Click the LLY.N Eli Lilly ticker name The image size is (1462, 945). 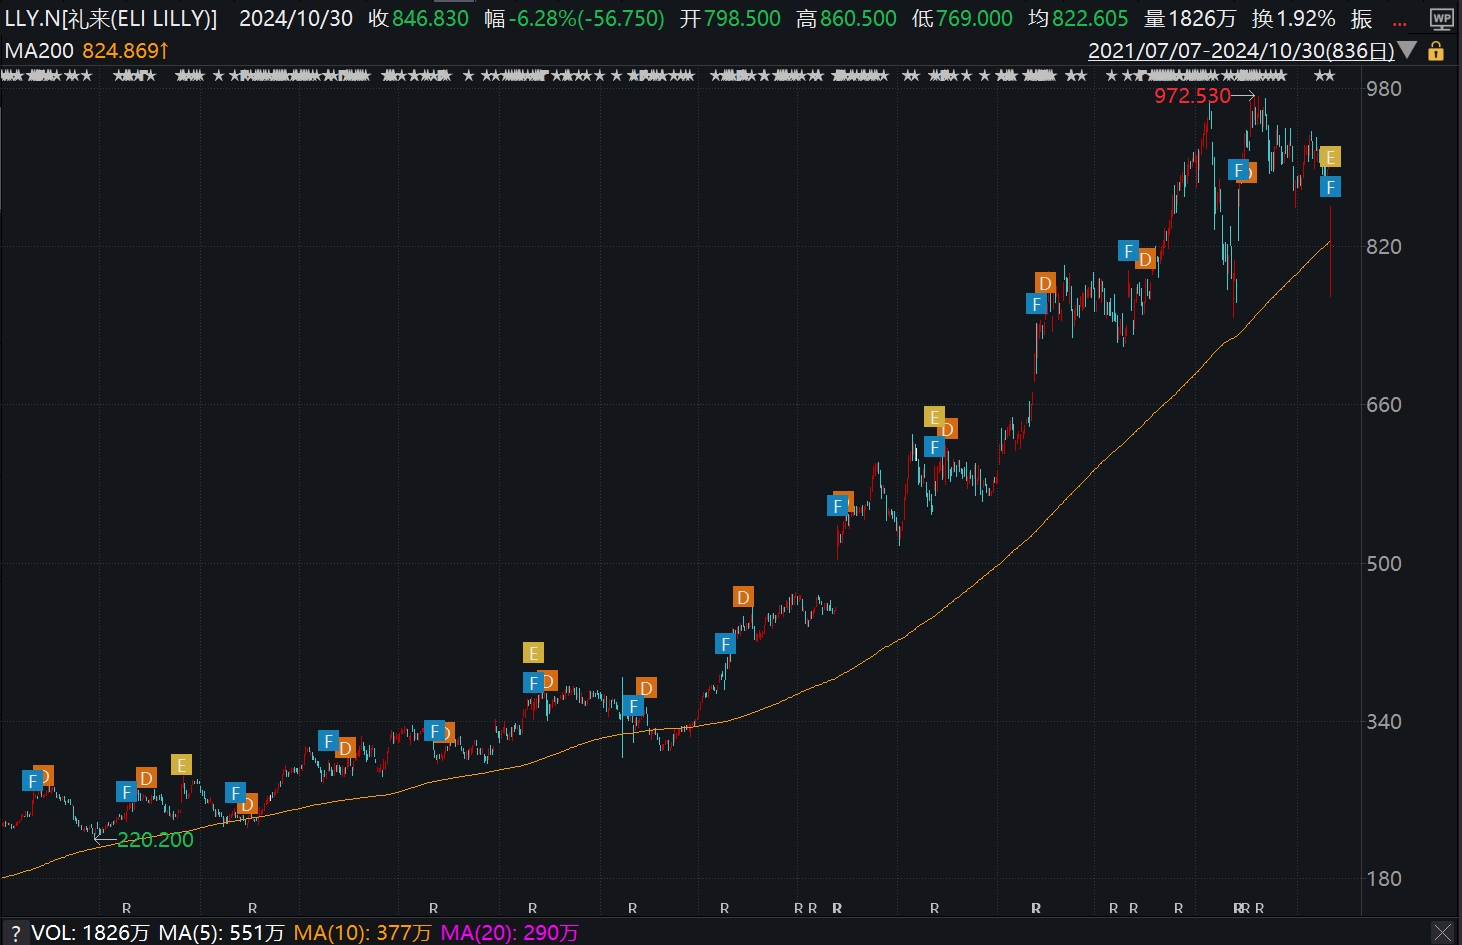click(111, 19)
